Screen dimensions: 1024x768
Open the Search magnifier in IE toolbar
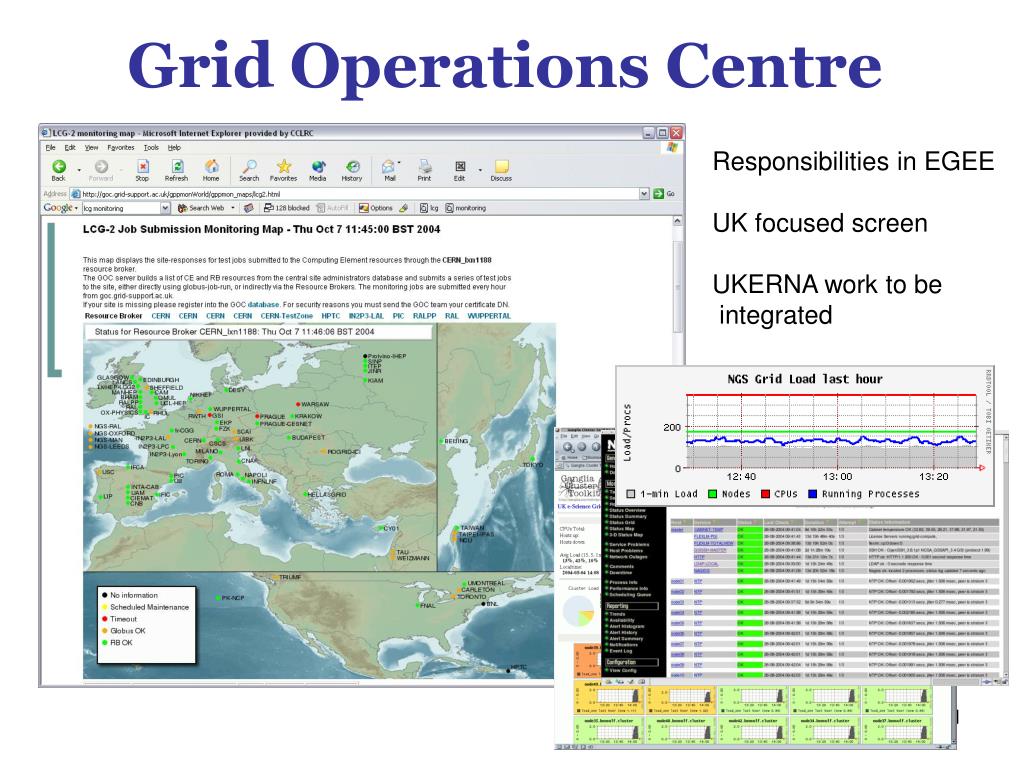point(249,167)
